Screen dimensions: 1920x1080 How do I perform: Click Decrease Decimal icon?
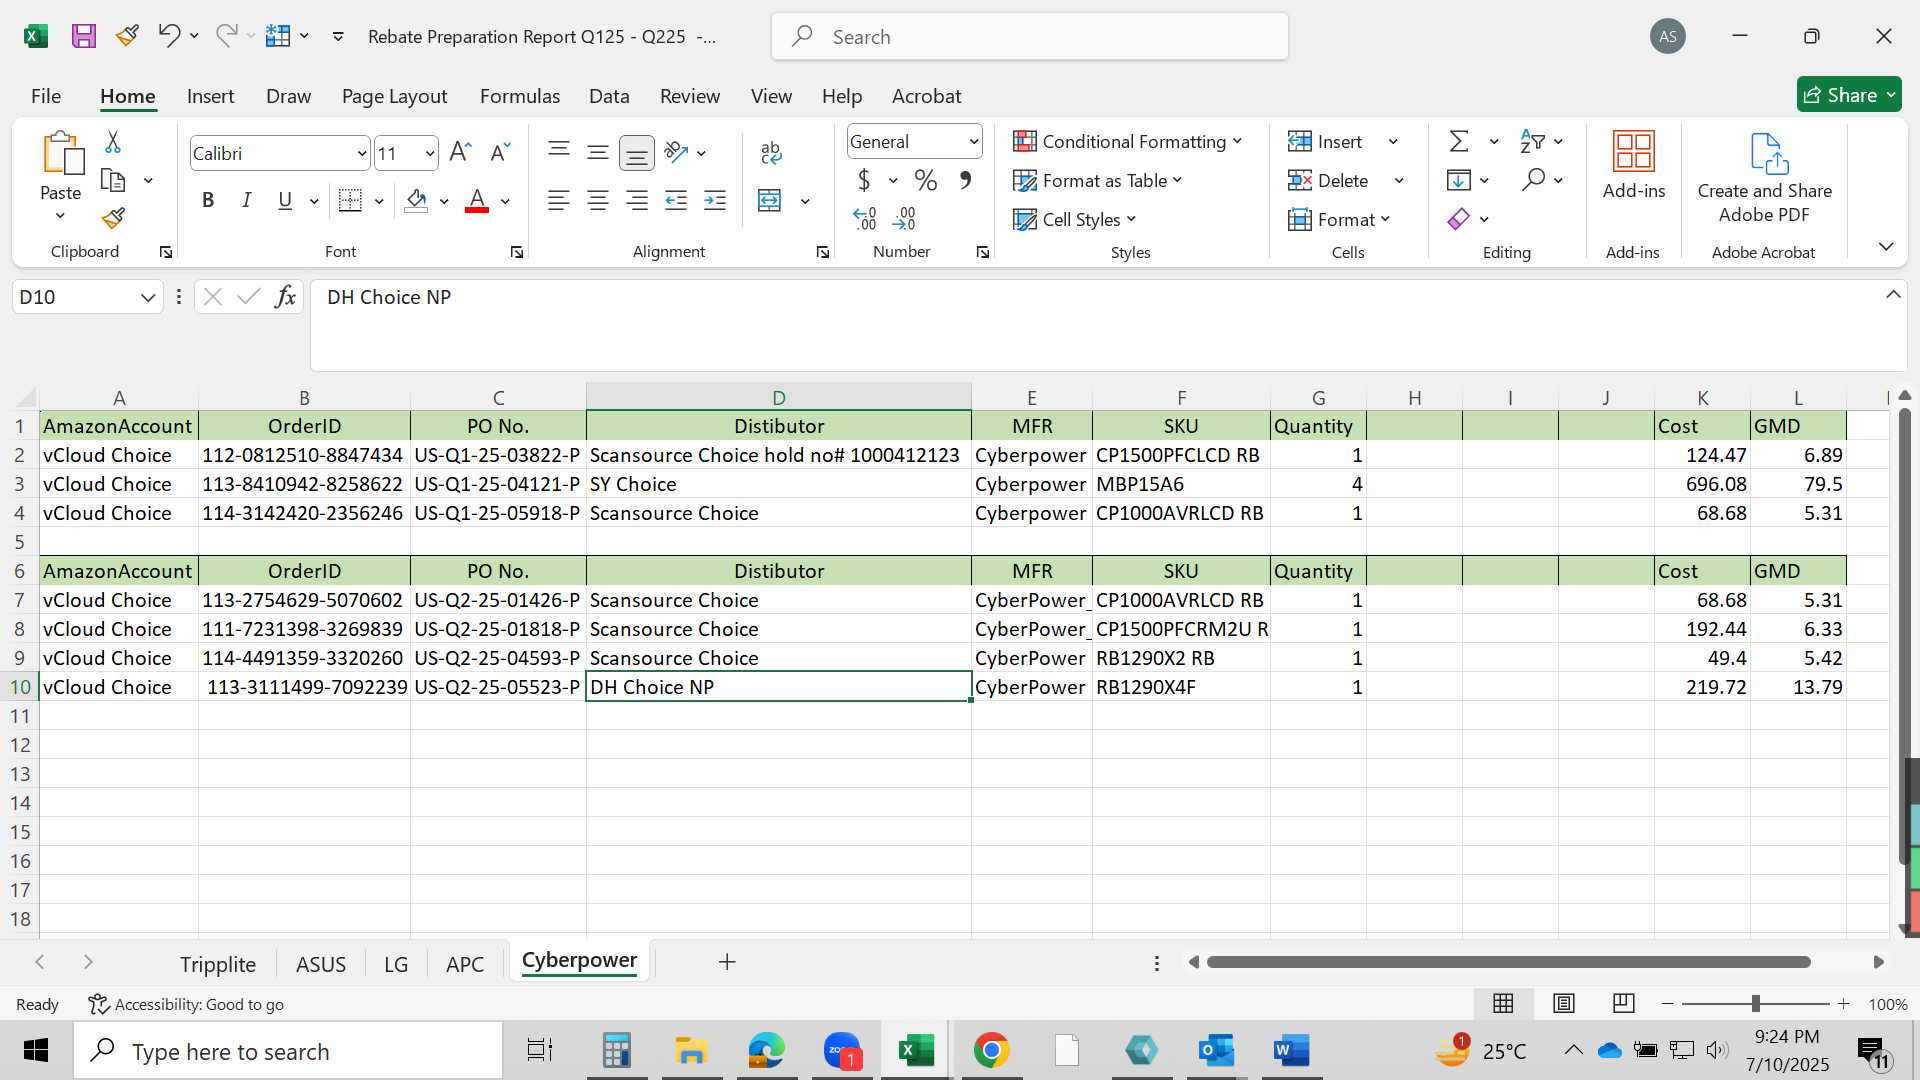point(905,218)
